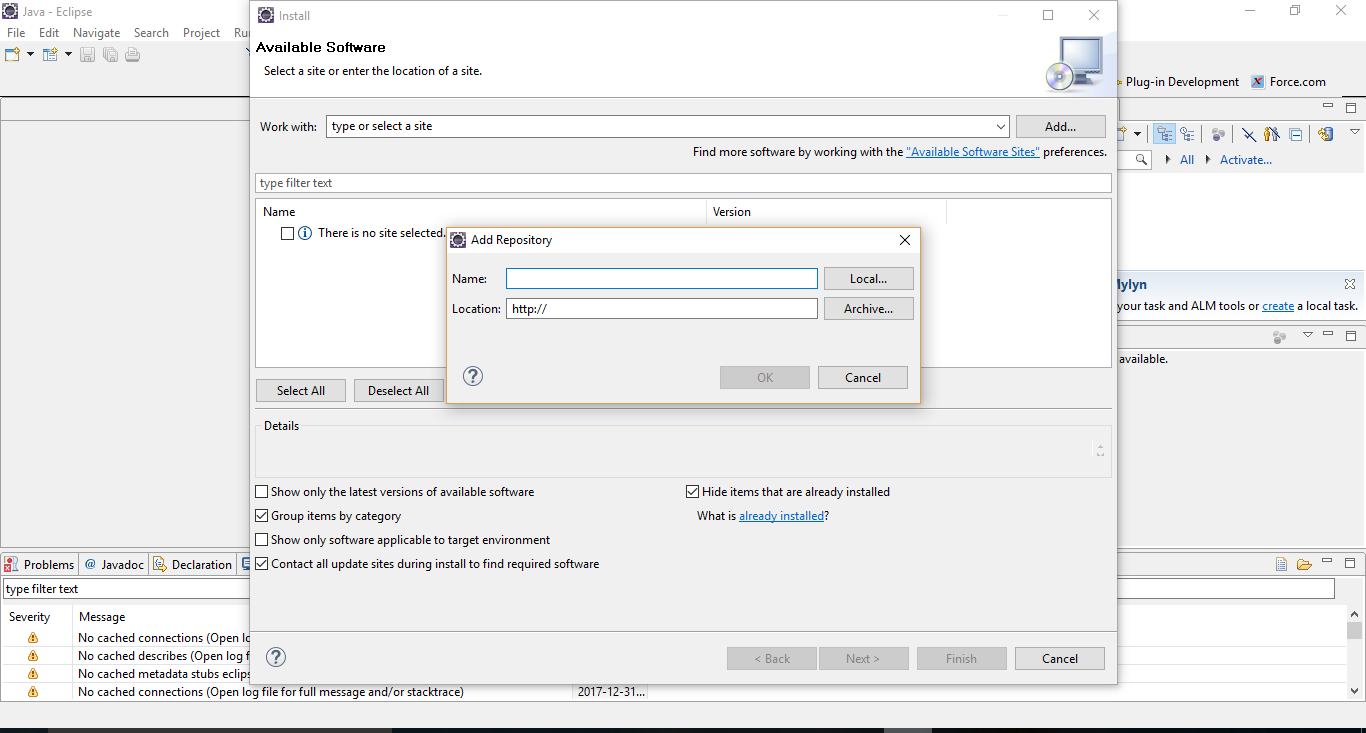Enable Show only the latest versions checkbox
The height and width of the screenshot is (733, 1366).
pos(262,492)
